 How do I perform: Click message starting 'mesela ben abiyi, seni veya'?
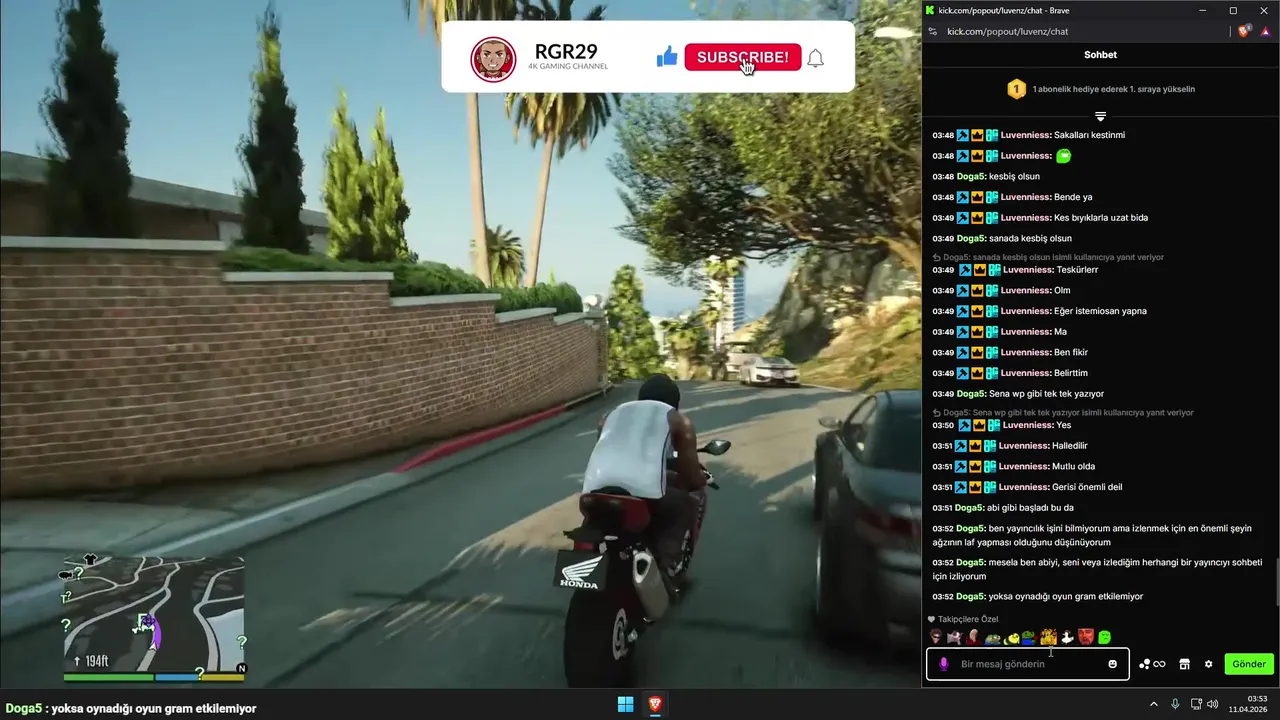(1097, 569)
